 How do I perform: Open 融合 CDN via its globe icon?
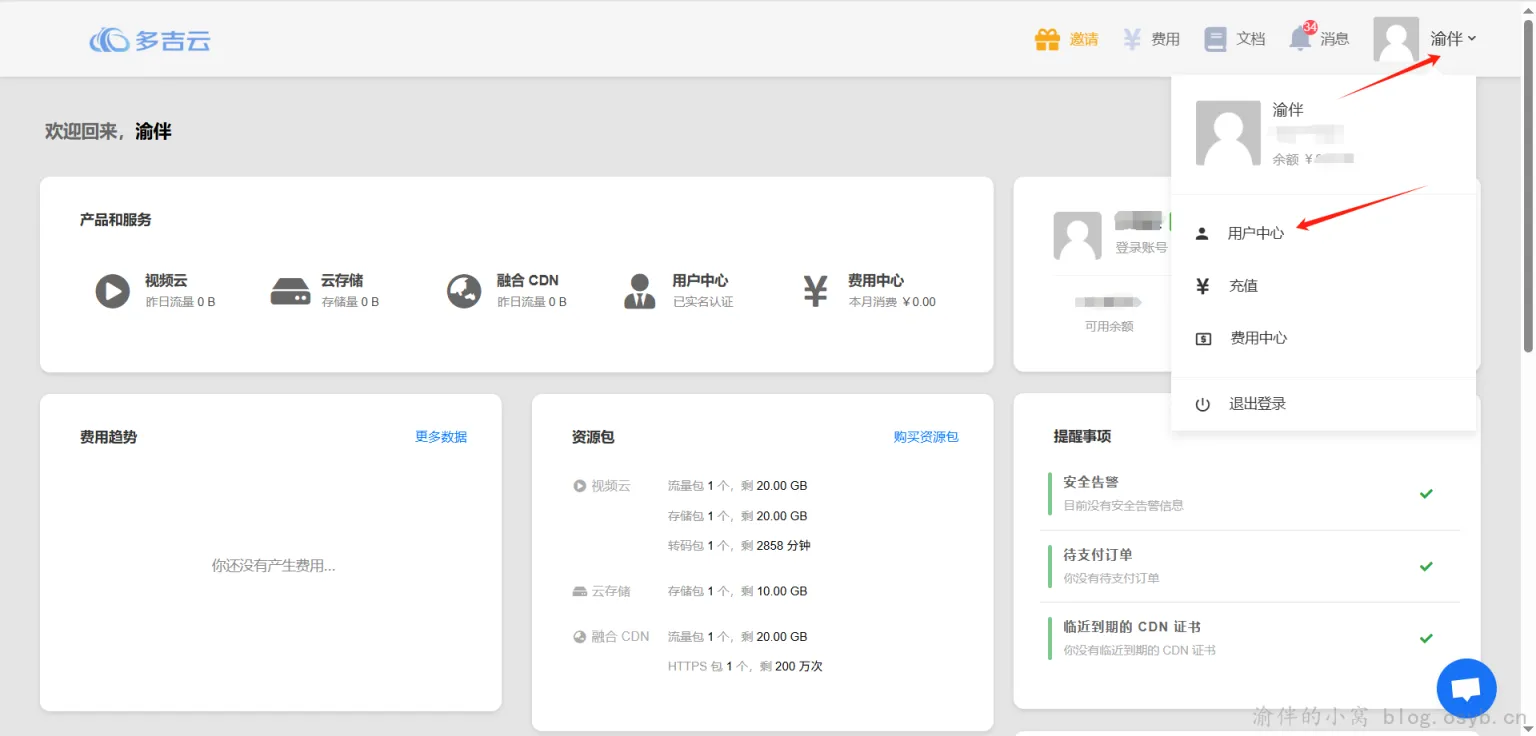click(x=463, y=290)
